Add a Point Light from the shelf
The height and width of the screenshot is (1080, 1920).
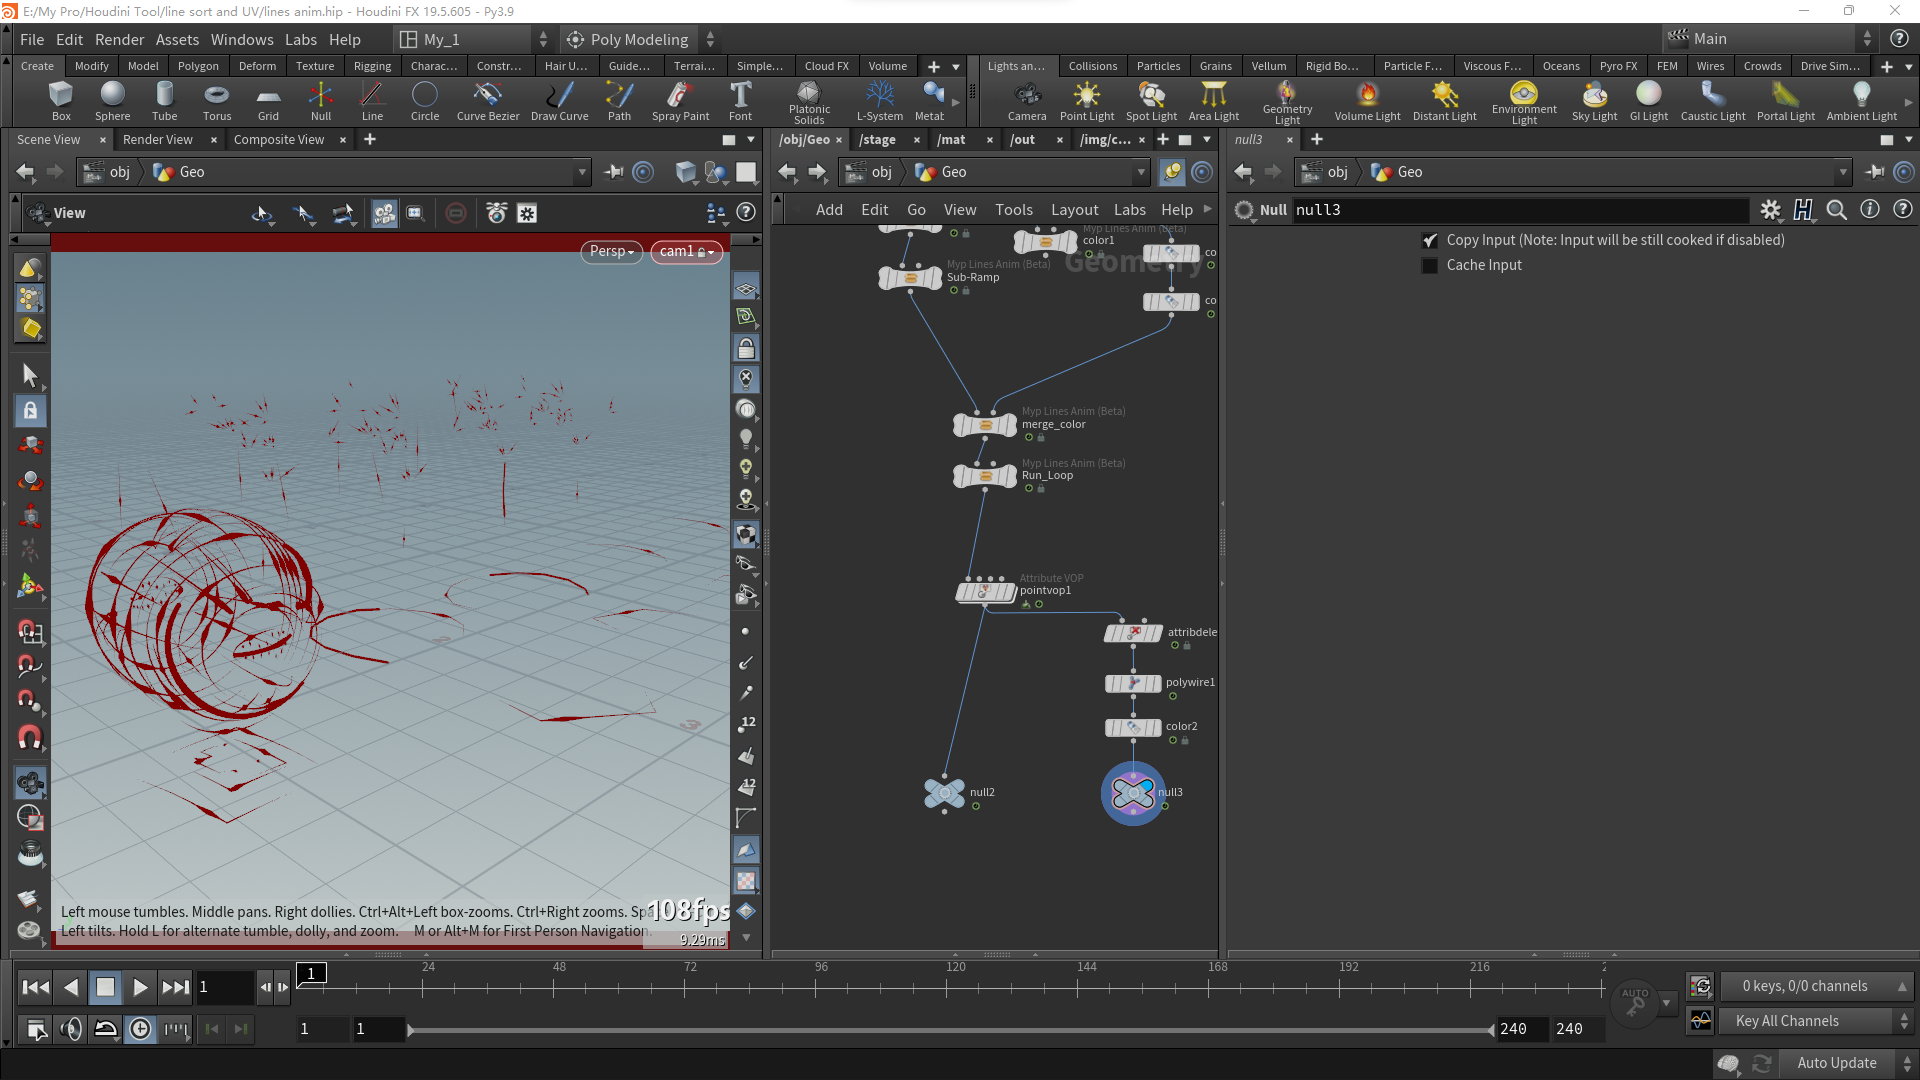1087,101
